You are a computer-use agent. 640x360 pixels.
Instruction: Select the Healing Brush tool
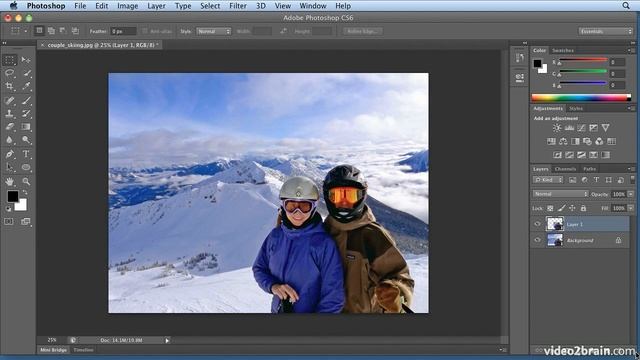point(10,100)
